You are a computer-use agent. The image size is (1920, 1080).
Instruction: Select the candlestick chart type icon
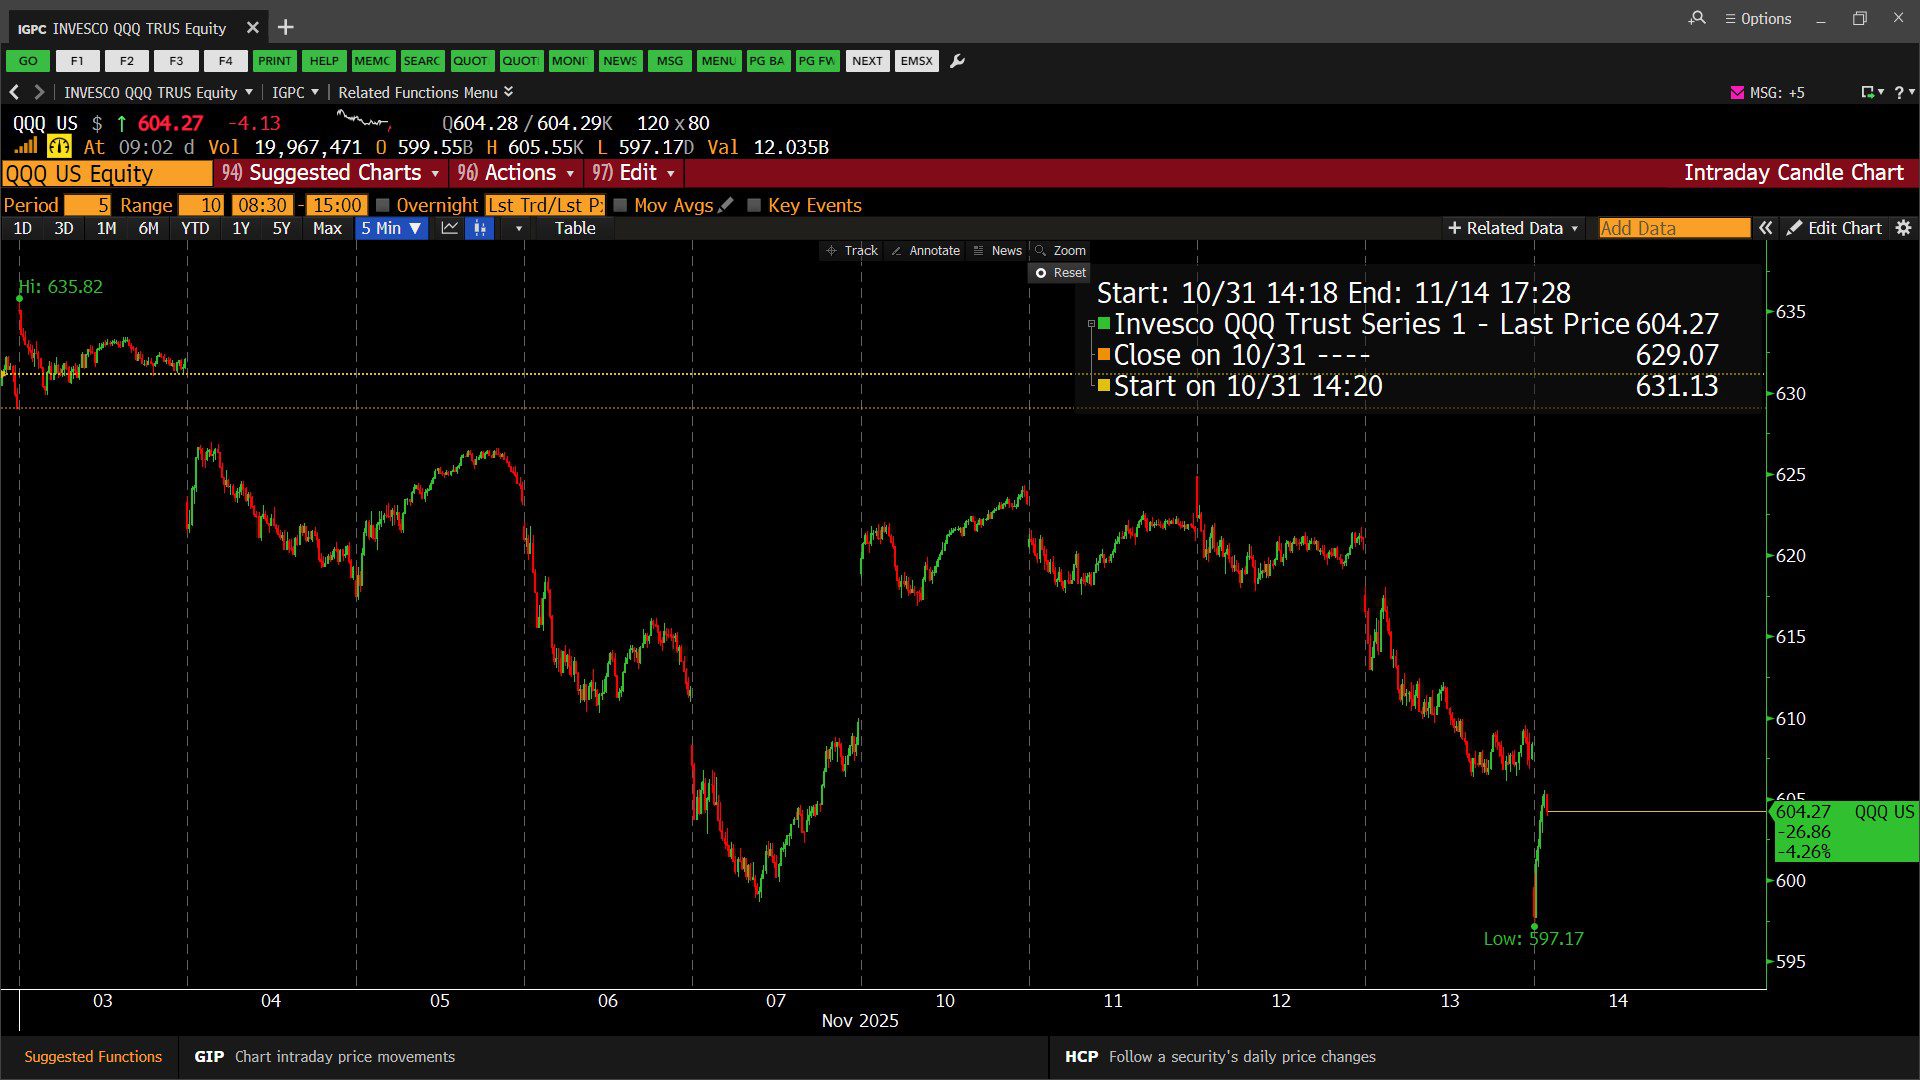pyautogui.click(x=480, y=228)
